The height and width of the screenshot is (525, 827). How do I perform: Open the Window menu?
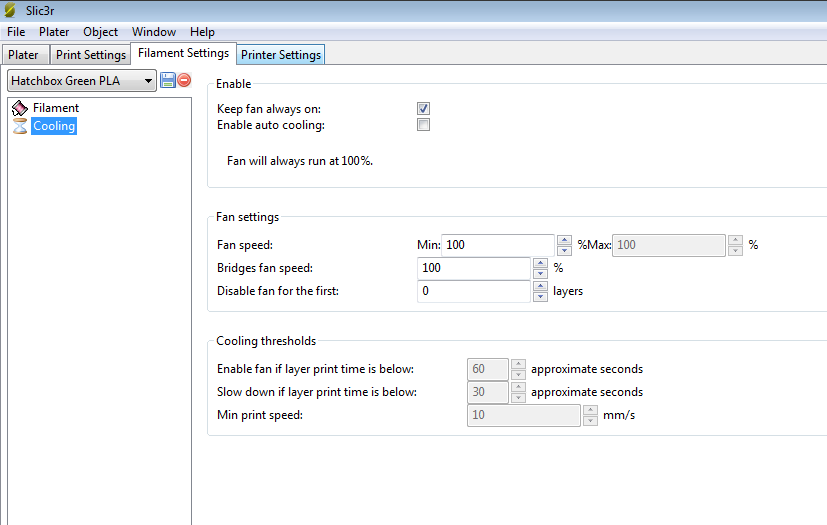[x=153, y=32]
